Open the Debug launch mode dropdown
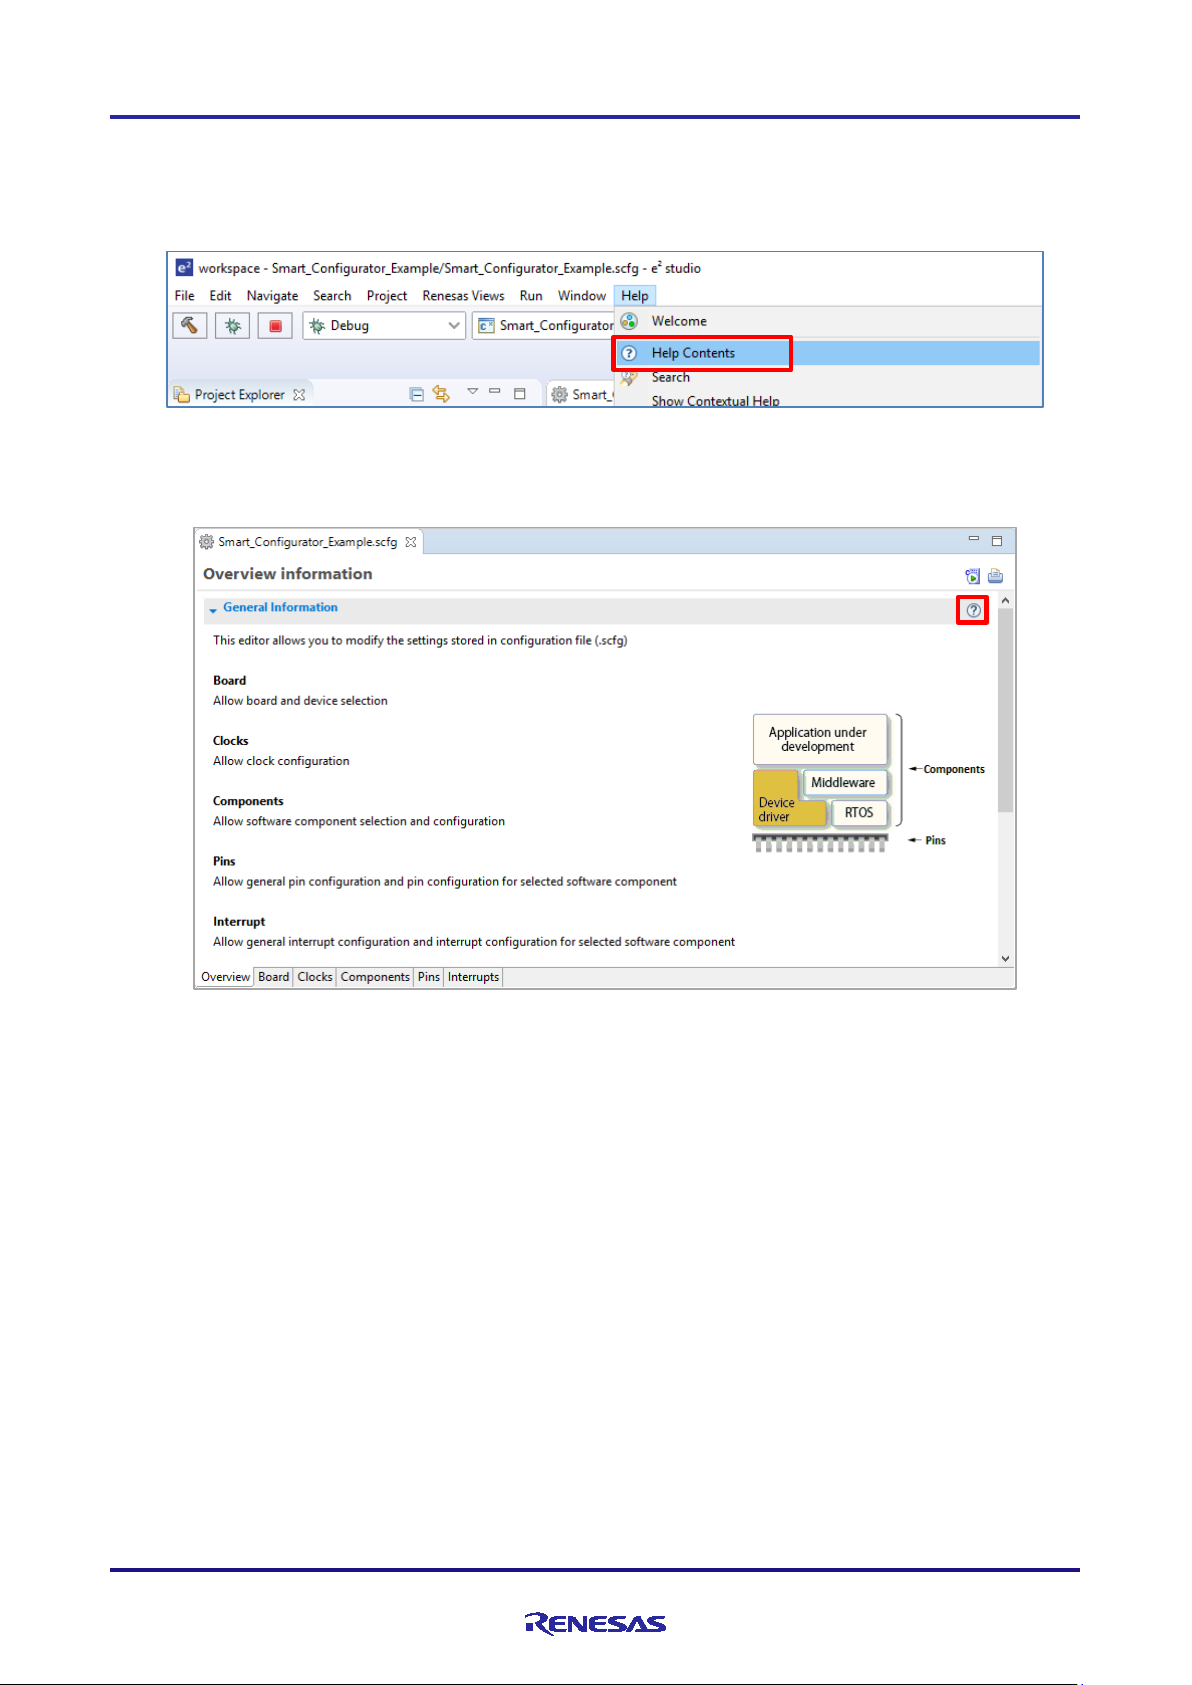Viewport: 1192px width, 1685px height. click(384, 326)
